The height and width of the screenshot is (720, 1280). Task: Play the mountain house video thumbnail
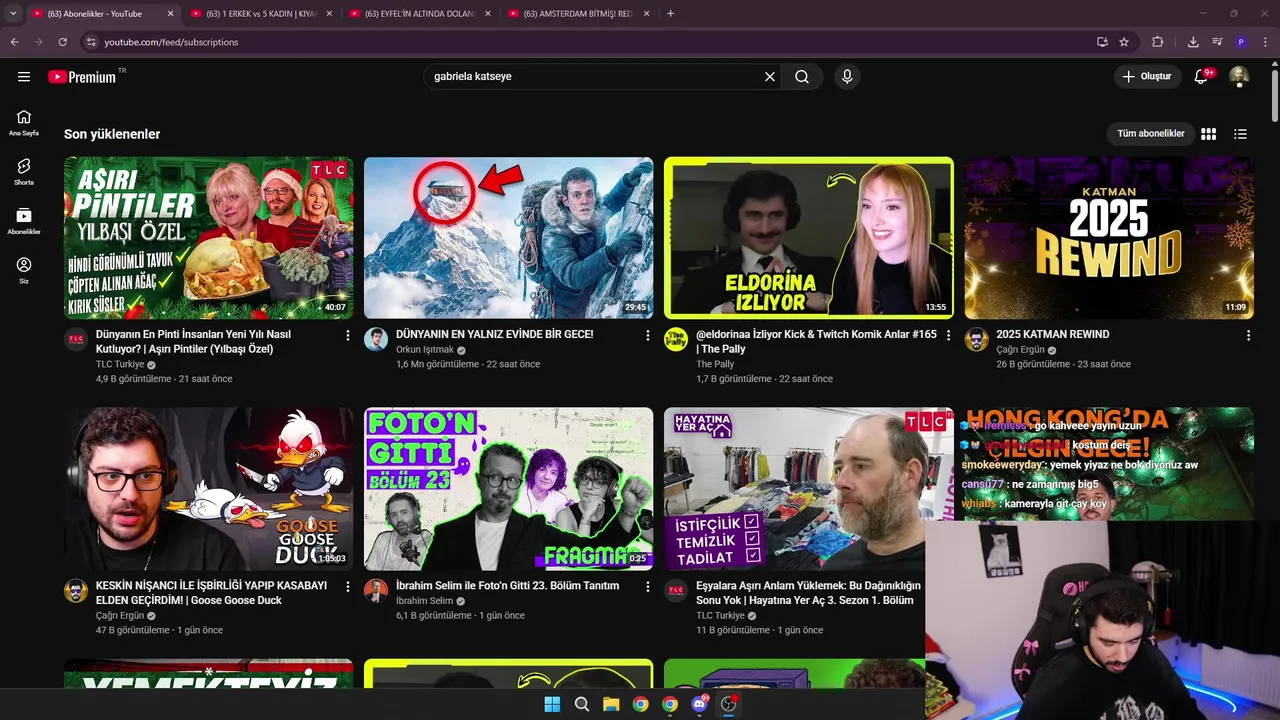[x=508, y=238]
